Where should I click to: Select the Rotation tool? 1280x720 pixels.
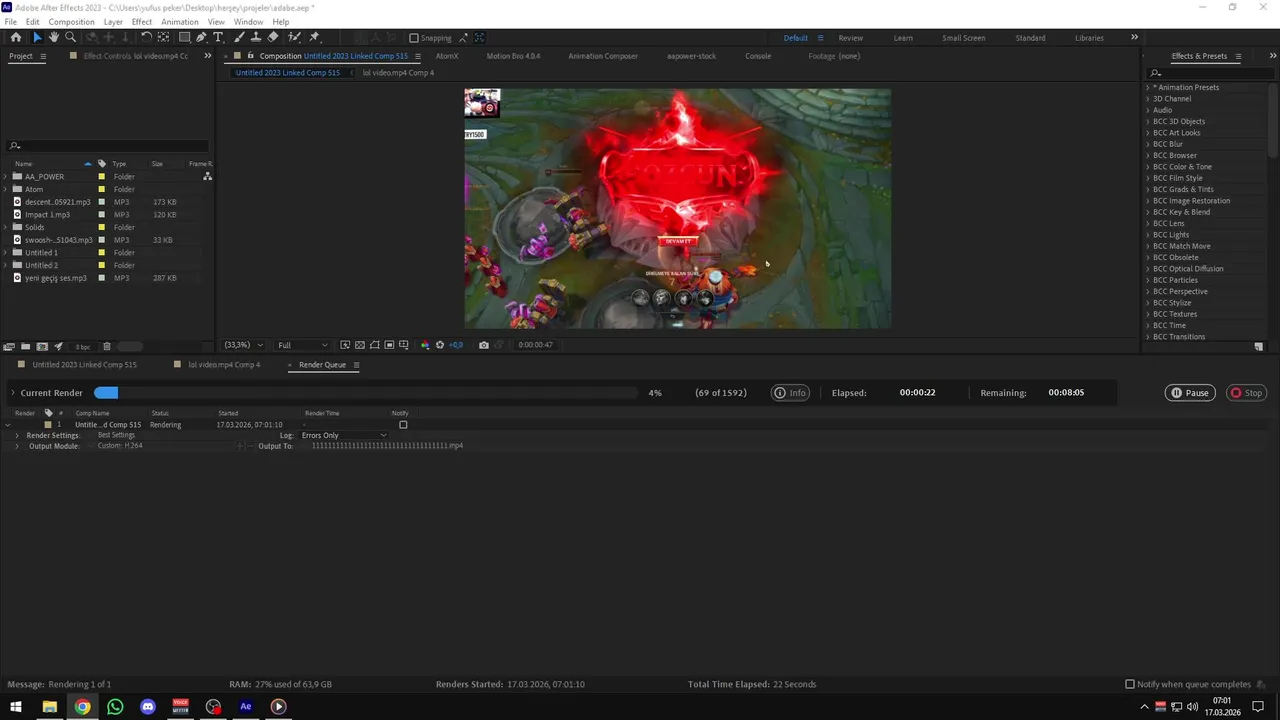(x=146, y=37)
